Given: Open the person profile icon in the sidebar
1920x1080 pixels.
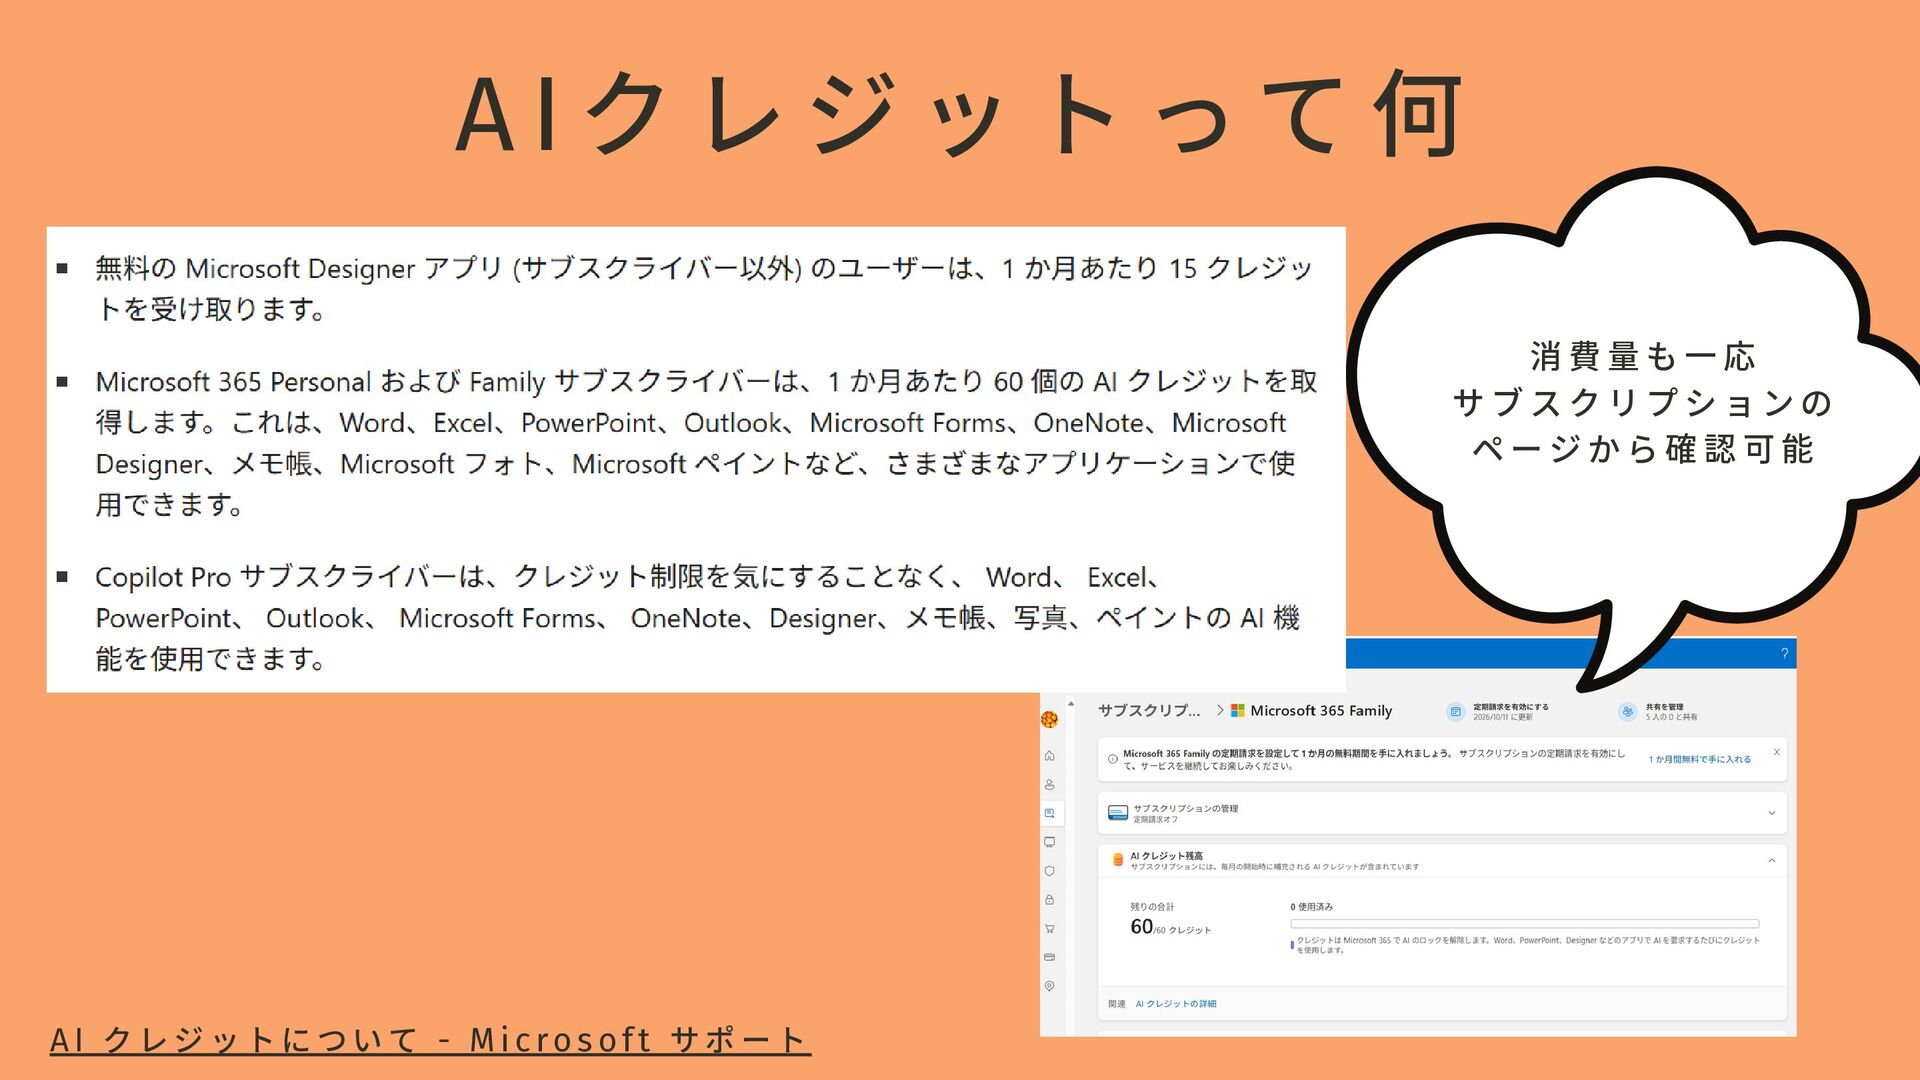Looking at the screenshot, I should (x=1049, y=785).
